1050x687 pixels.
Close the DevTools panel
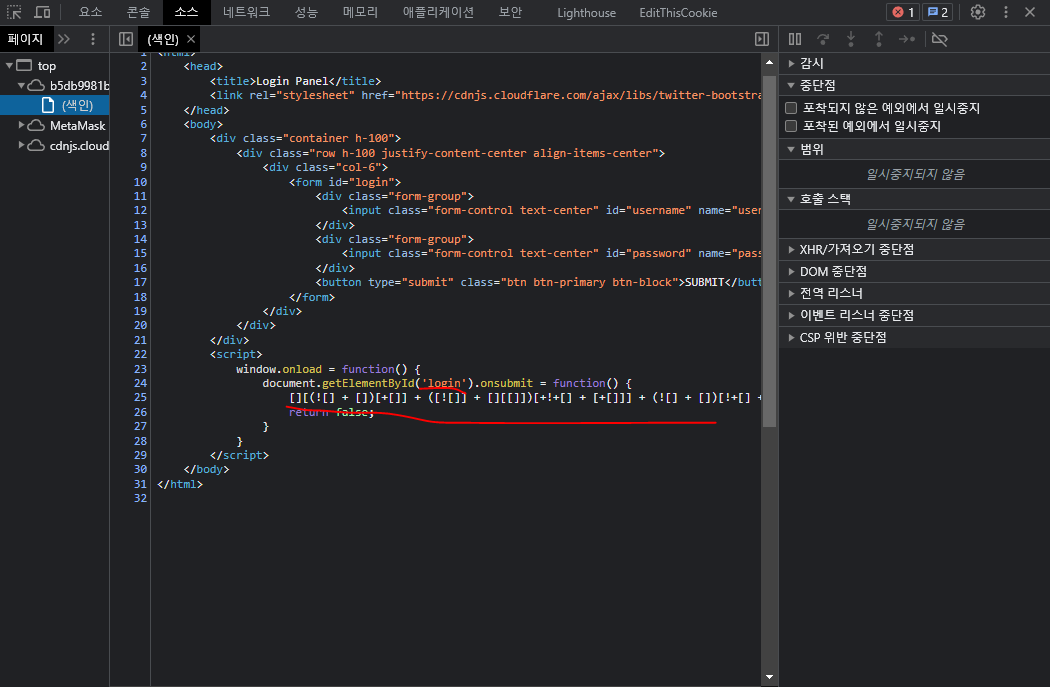(1030, 12)
